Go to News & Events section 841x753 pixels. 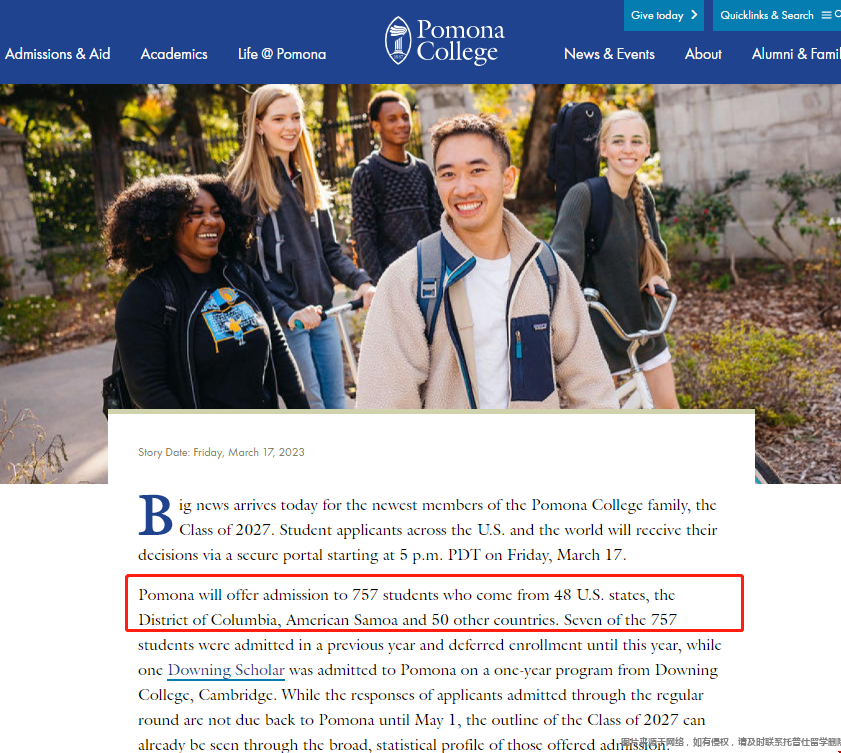pos(609,54)
